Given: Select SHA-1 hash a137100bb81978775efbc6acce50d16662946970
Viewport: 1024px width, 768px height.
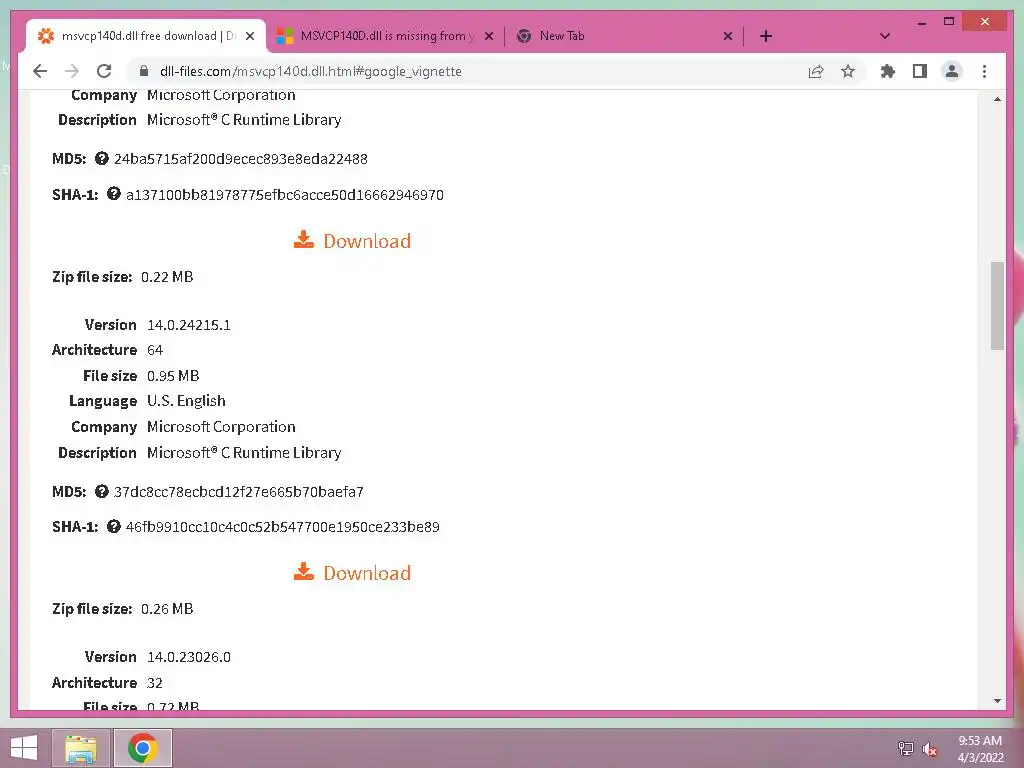Looking at the screenshot, I should 285,195.
